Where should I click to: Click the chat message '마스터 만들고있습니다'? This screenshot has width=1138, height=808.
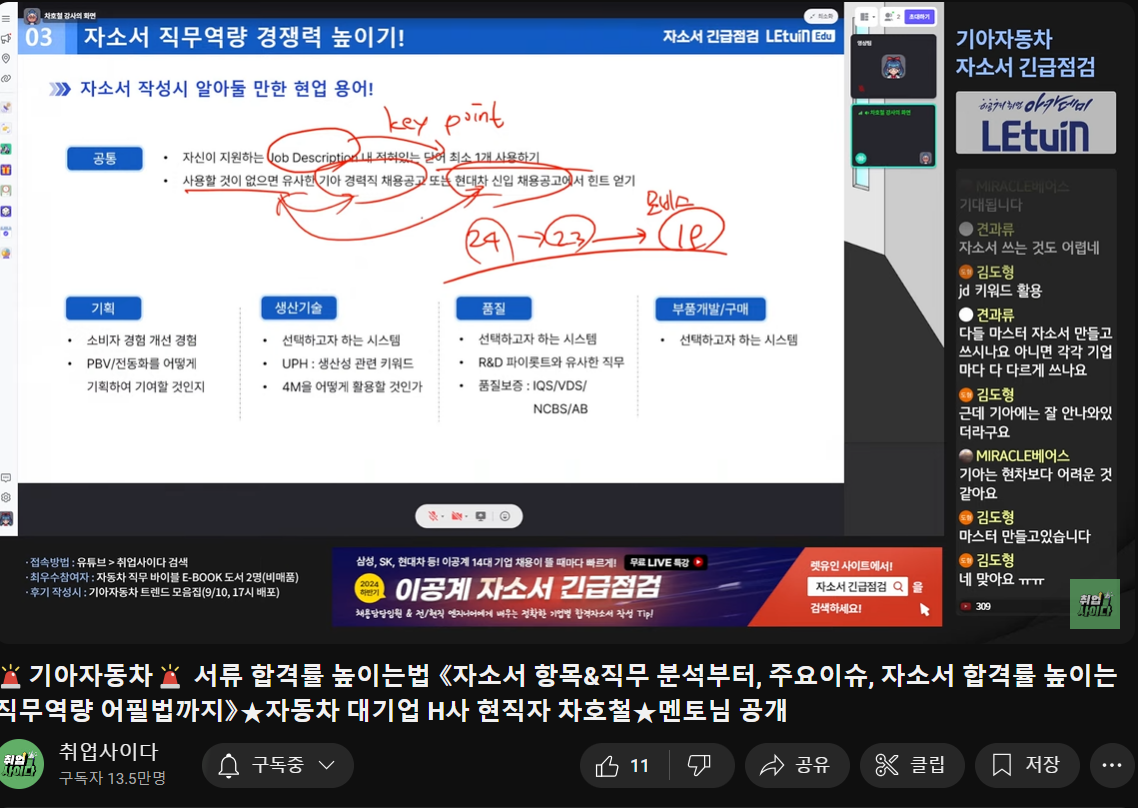(1025, 536)
